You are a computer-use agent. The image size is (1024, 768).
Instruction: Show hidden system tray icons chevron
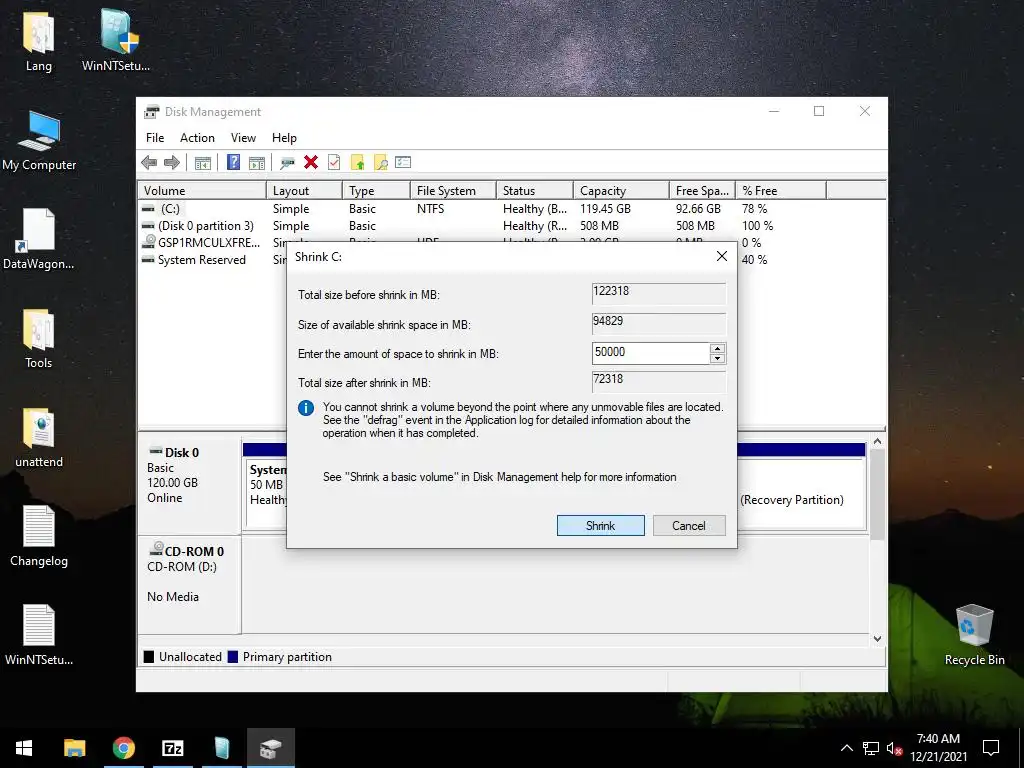tap(846, 748)
